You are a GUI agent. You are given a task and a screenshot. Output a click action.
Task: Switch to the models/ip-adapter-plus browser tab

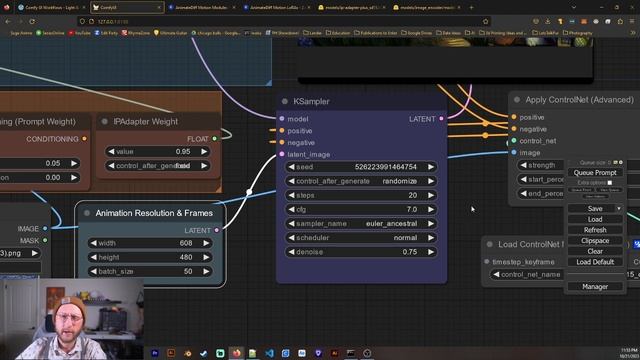351,7
